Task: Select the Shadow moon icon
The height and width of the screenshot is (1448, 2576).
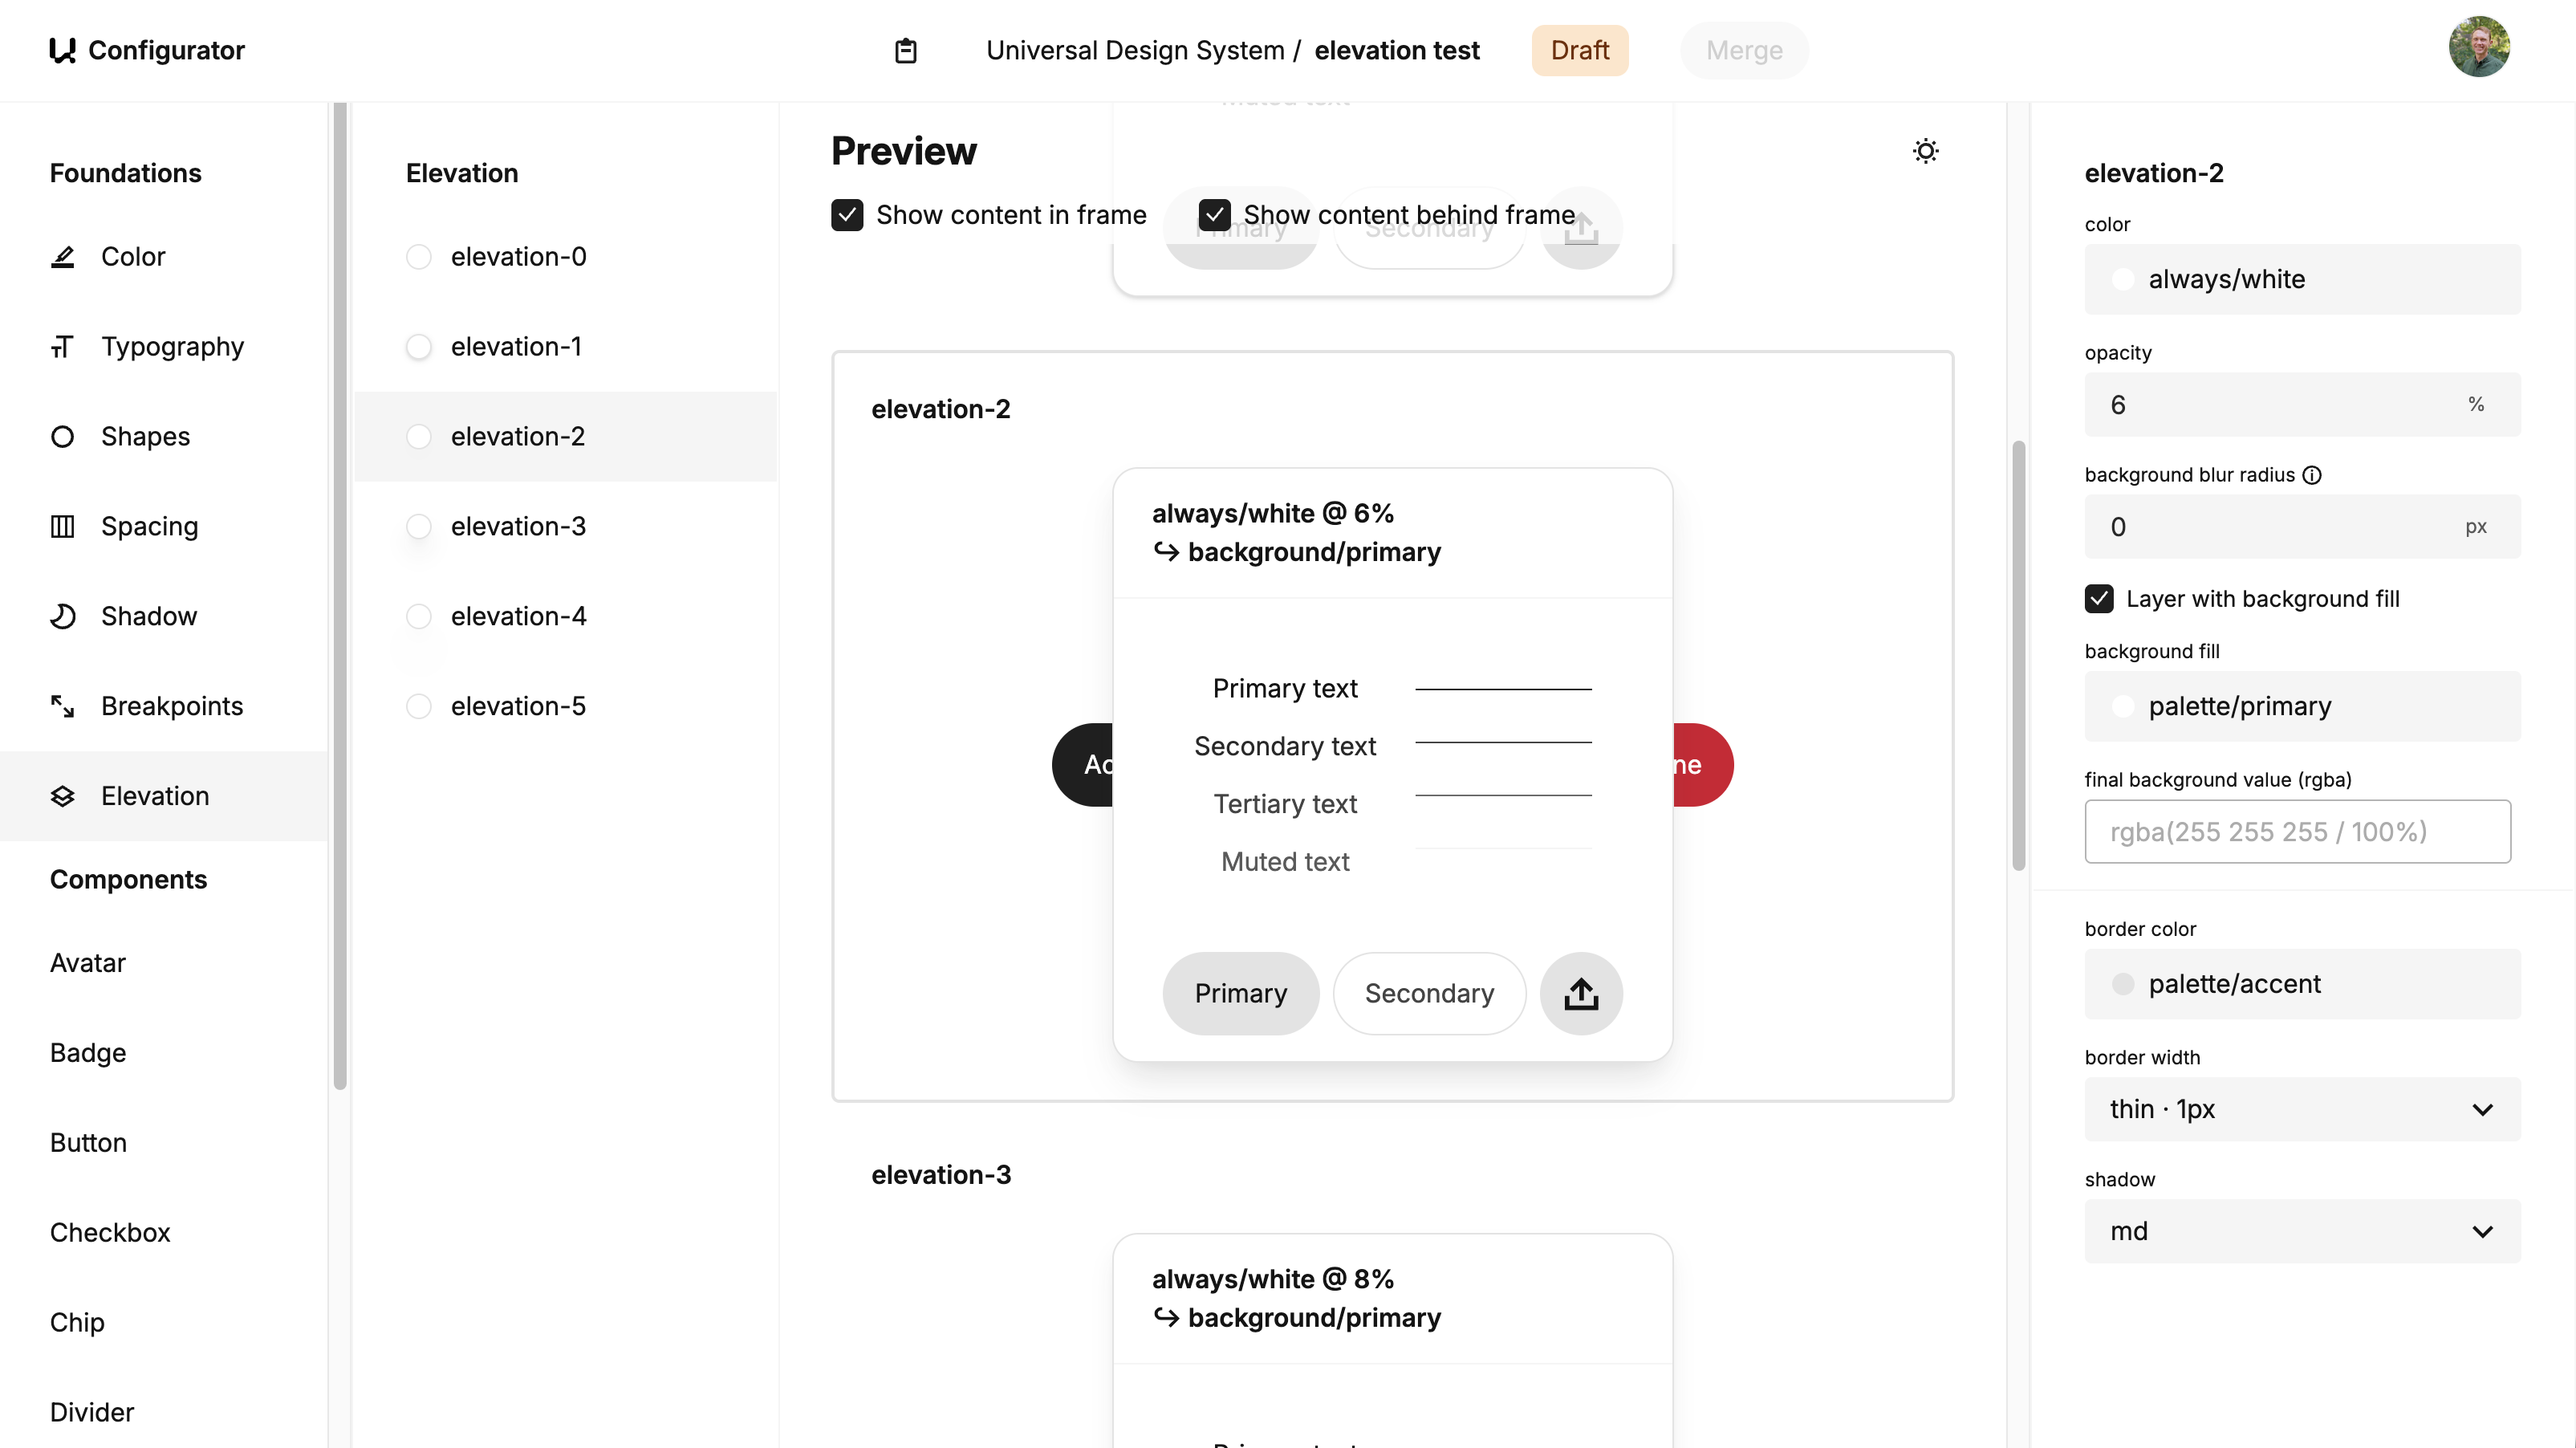Action: point(62,616)
